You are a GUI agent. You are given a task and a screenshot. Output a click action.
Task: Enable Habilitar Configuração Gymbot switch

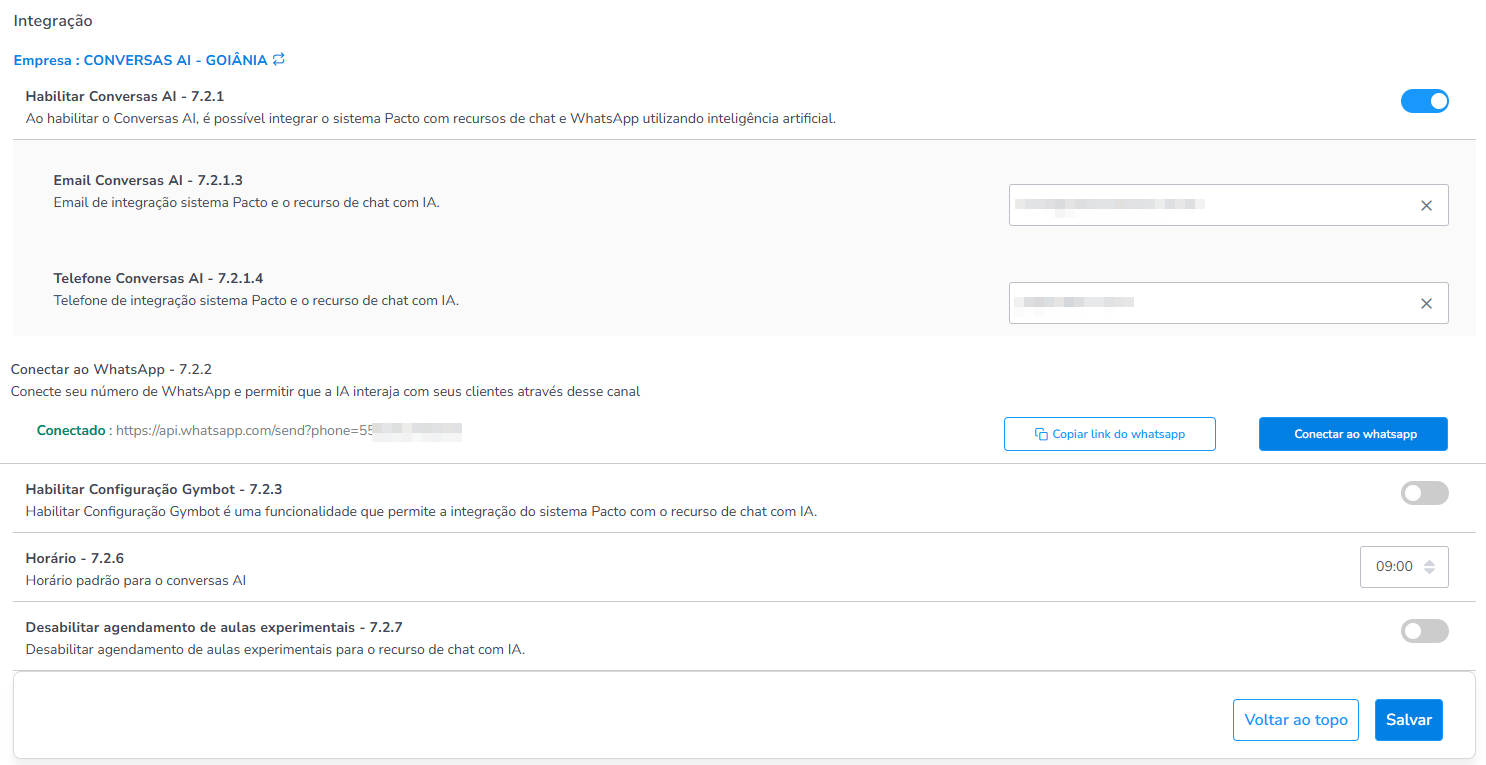[1424, 493]
